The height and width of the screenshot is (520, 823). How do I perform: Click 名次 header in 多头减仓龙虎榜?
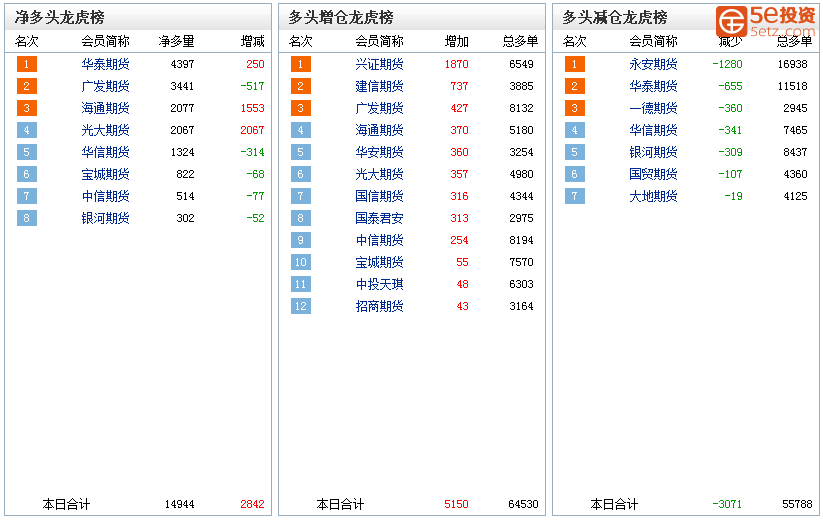coord(575,41)
